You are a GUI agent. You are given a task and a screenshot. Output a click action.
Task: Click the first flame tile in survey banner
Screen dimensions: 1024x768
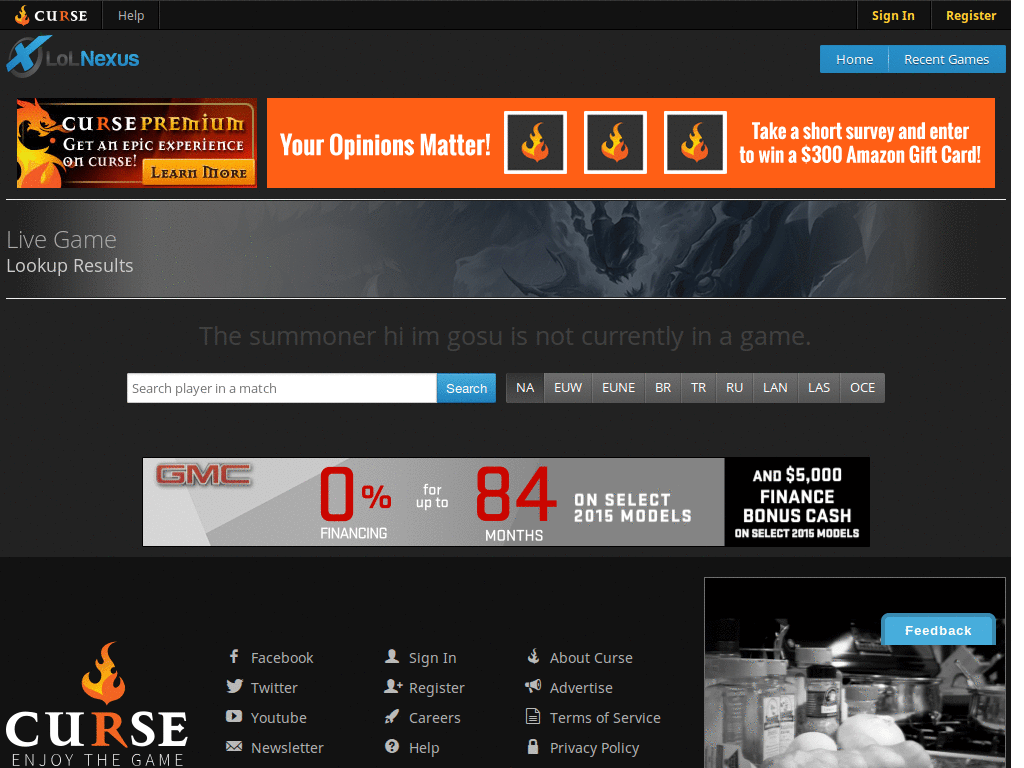click(x=536, y=142)
